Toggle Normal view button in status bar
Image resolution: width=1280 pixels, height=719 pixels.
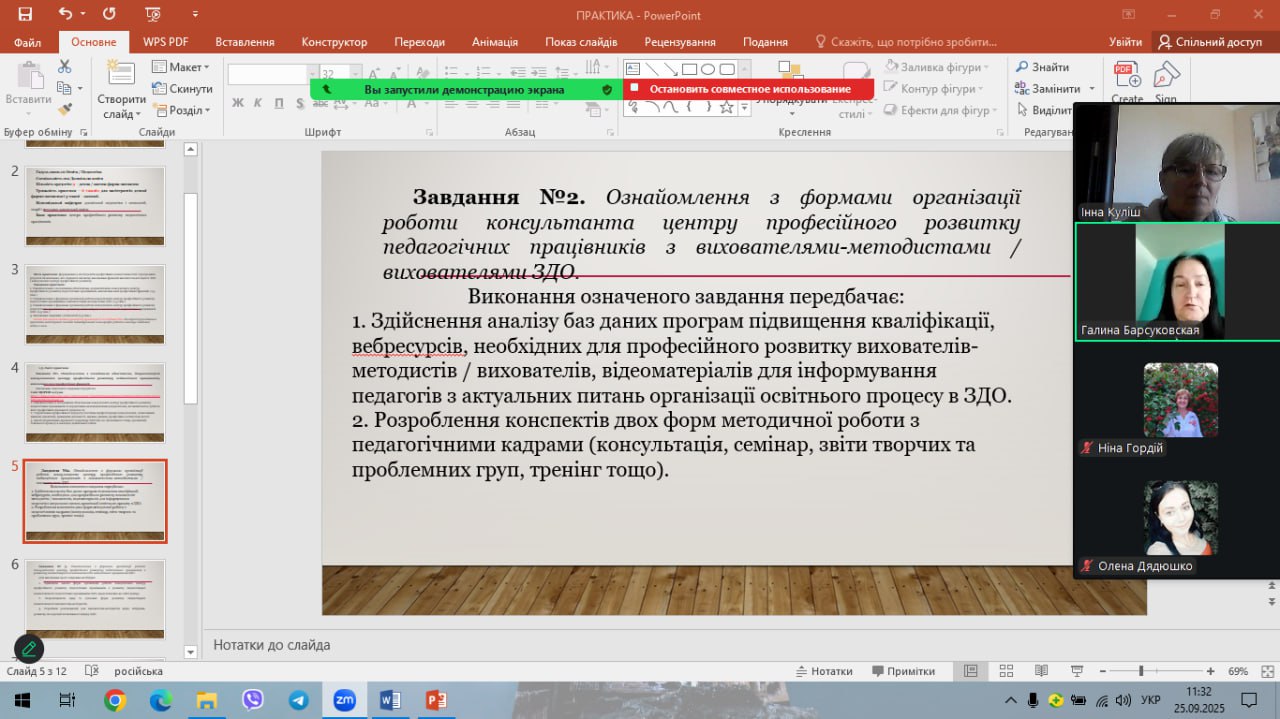tap(968, 671)
